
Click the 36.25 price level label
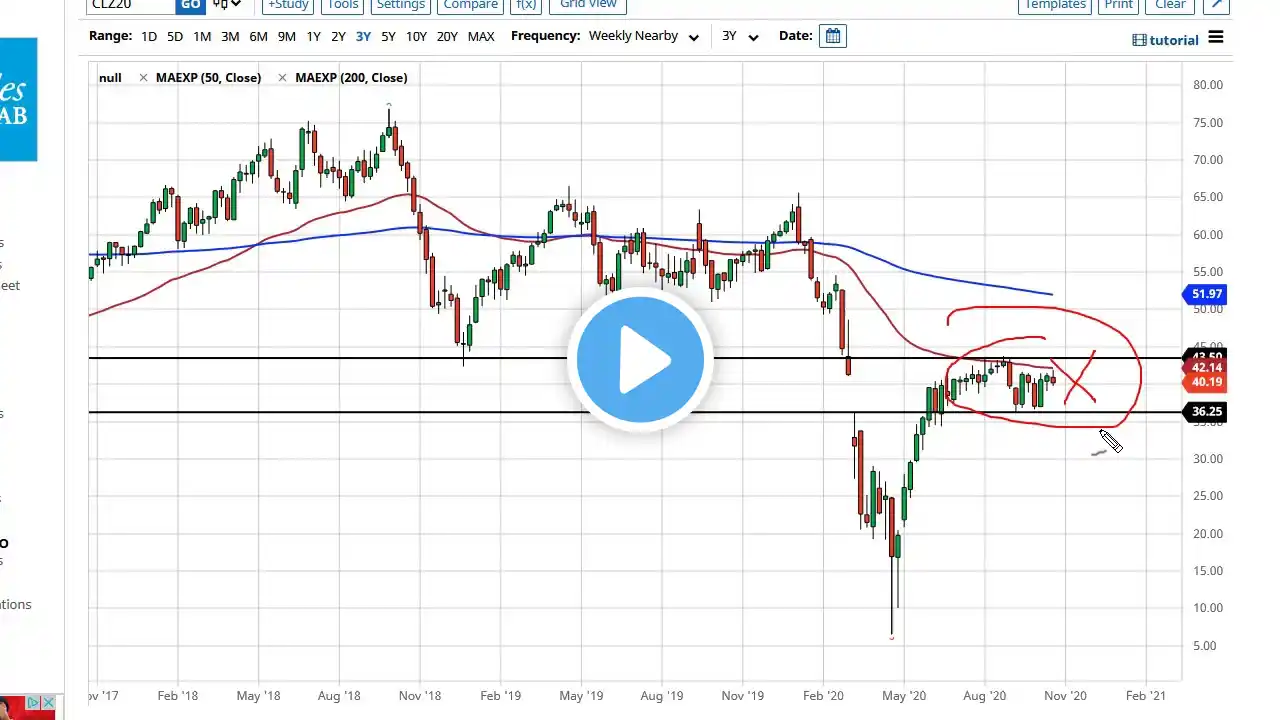1204,412
